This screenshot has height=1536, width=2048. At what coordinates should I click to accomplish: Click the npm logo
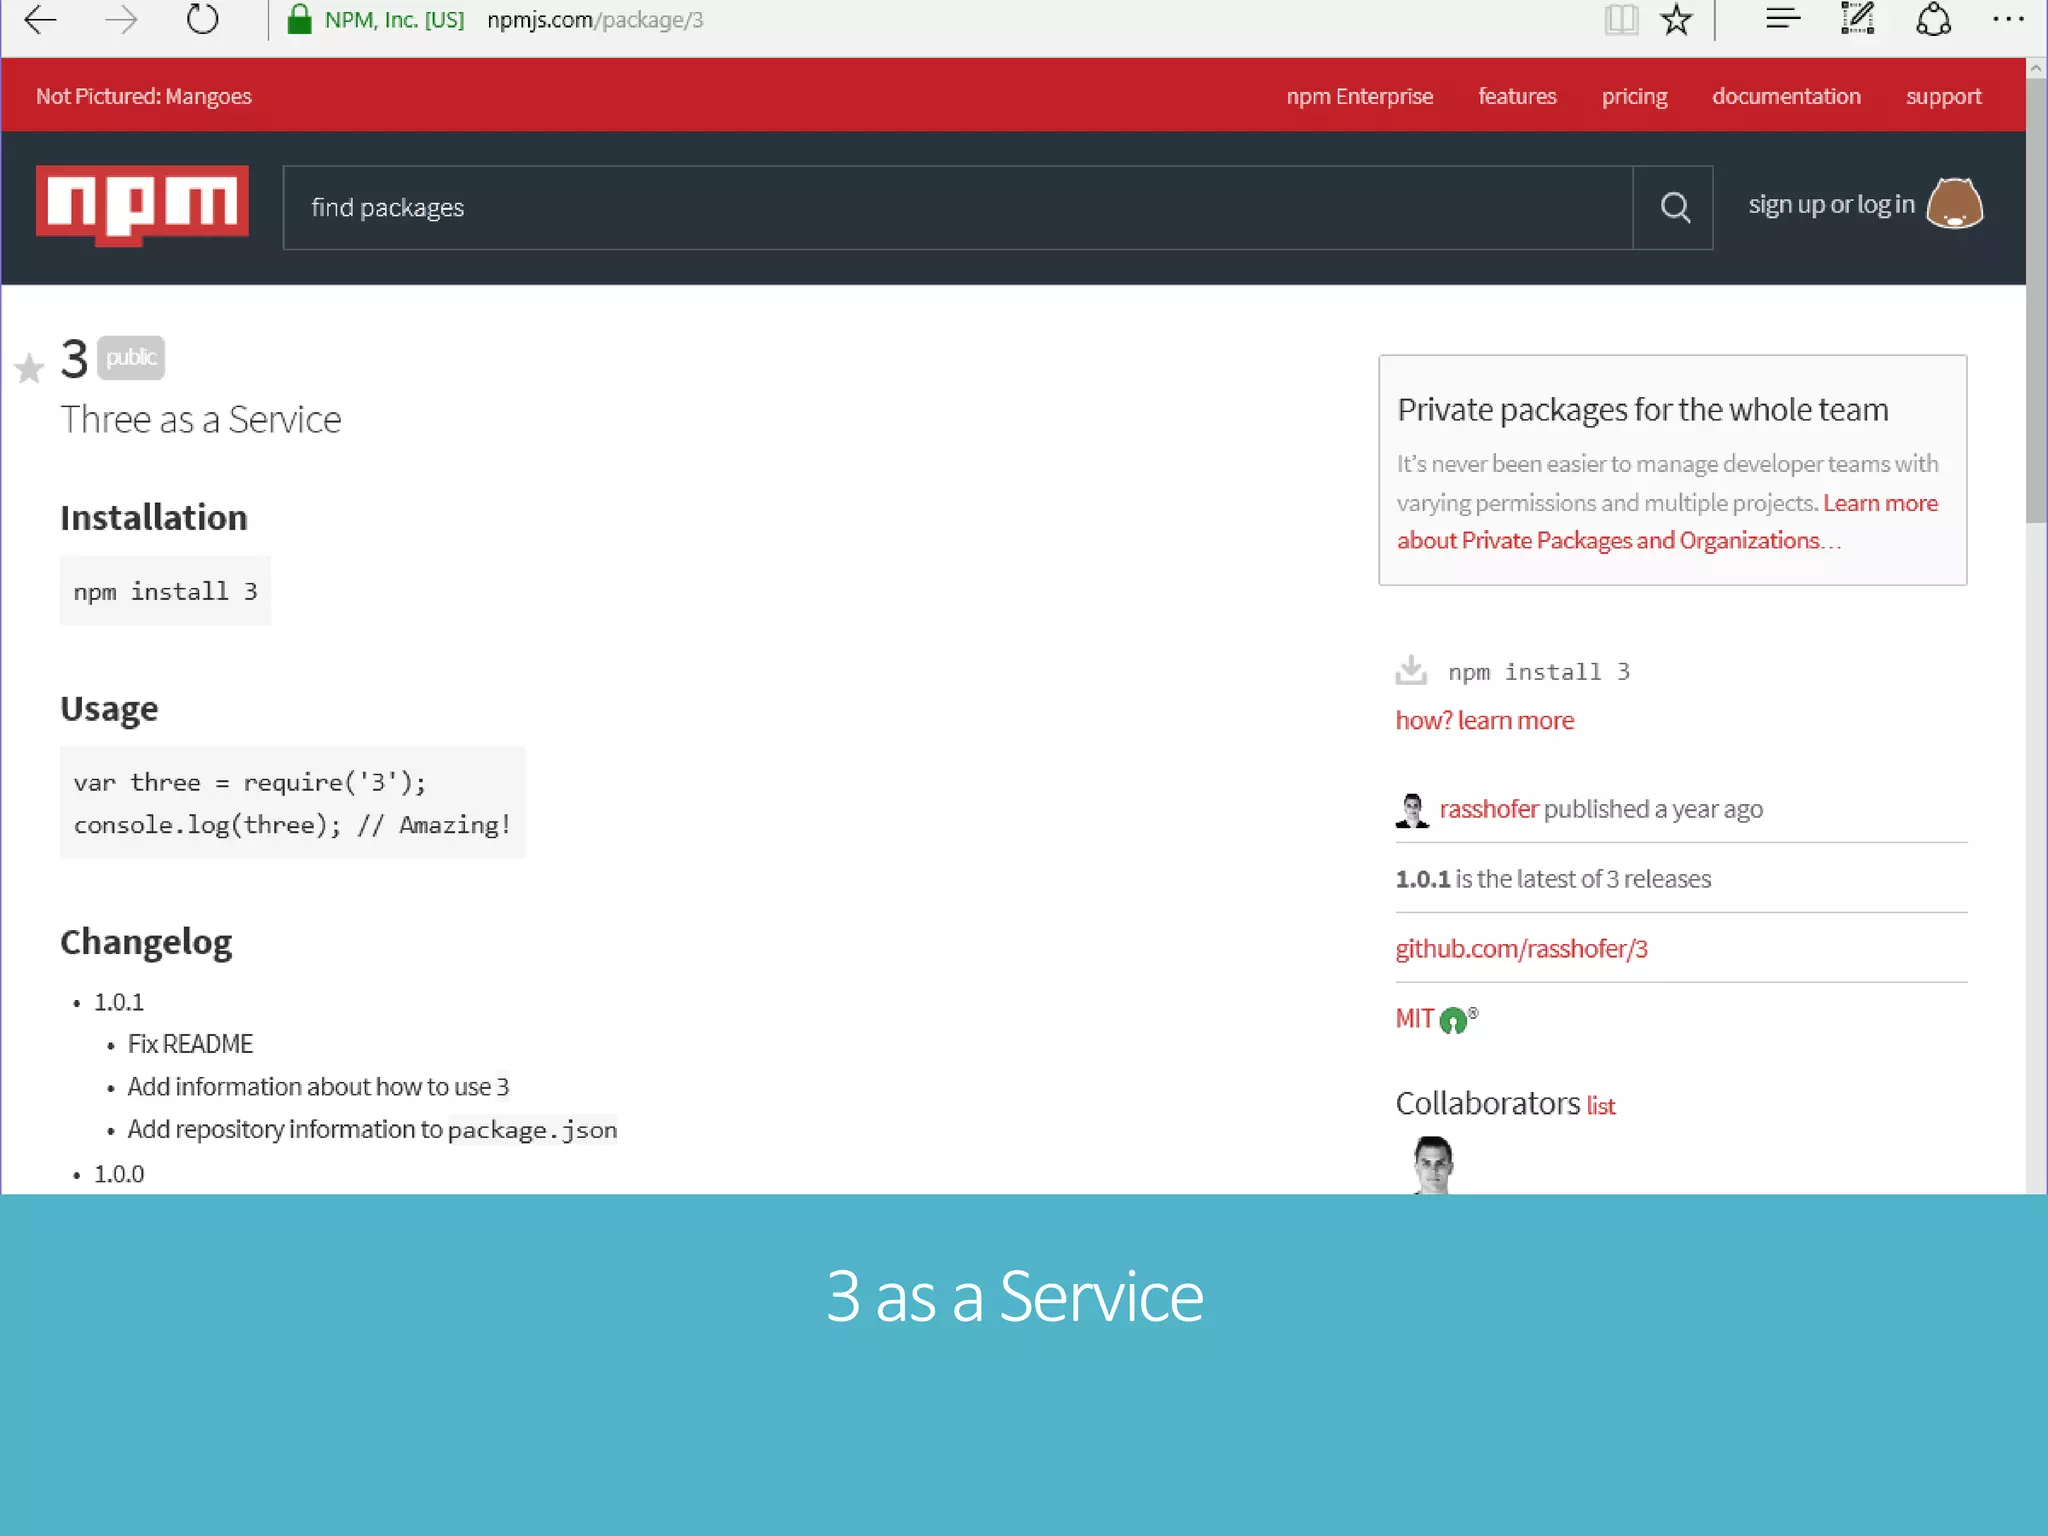click(142, 204)
